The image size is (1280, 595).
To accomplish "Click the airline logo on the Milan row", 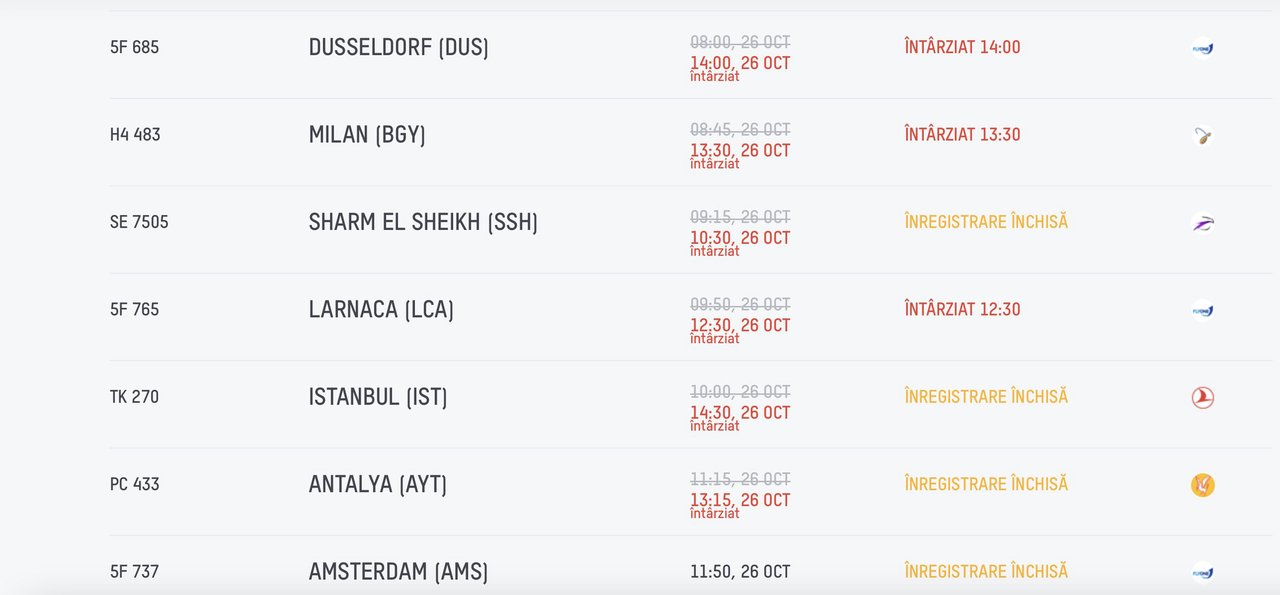I will pos(1202,135).
